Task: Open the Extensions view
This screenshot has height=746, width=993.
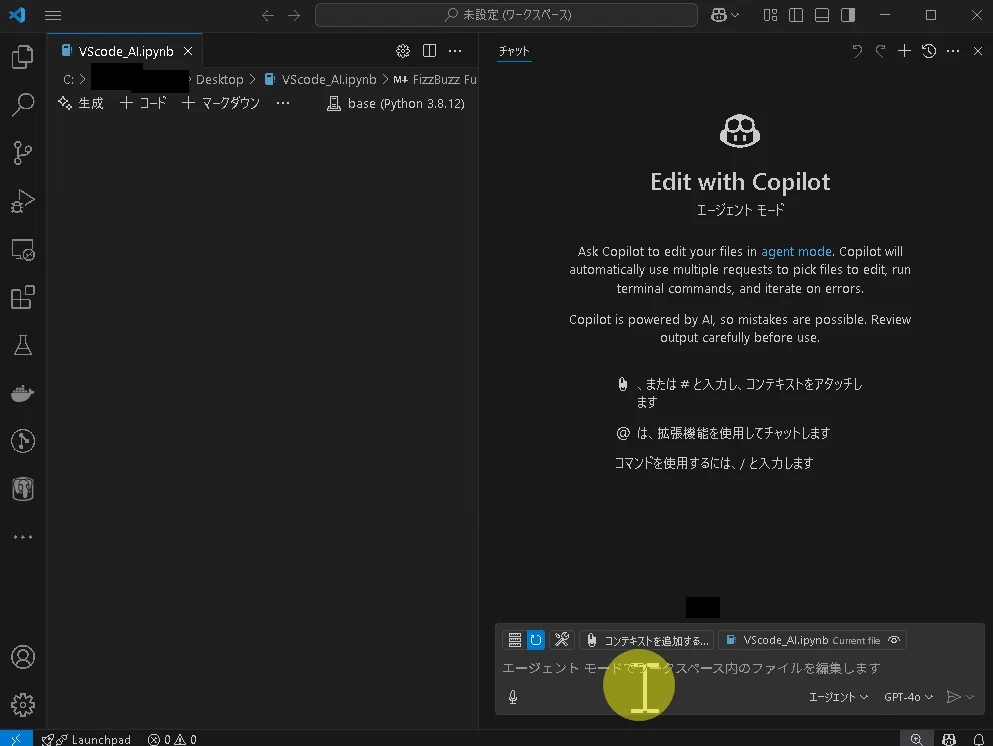Action: pos(23,297)
